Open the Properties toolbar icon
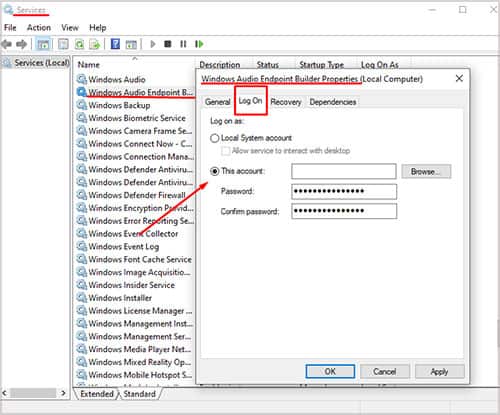The width and height of the screenshot is (500, 415). pos(63,44)
